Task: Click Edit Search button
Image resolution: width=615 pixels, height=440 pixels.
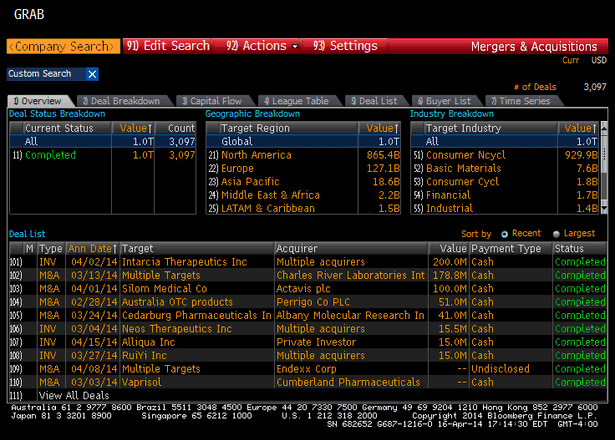Action: (167, 46)
